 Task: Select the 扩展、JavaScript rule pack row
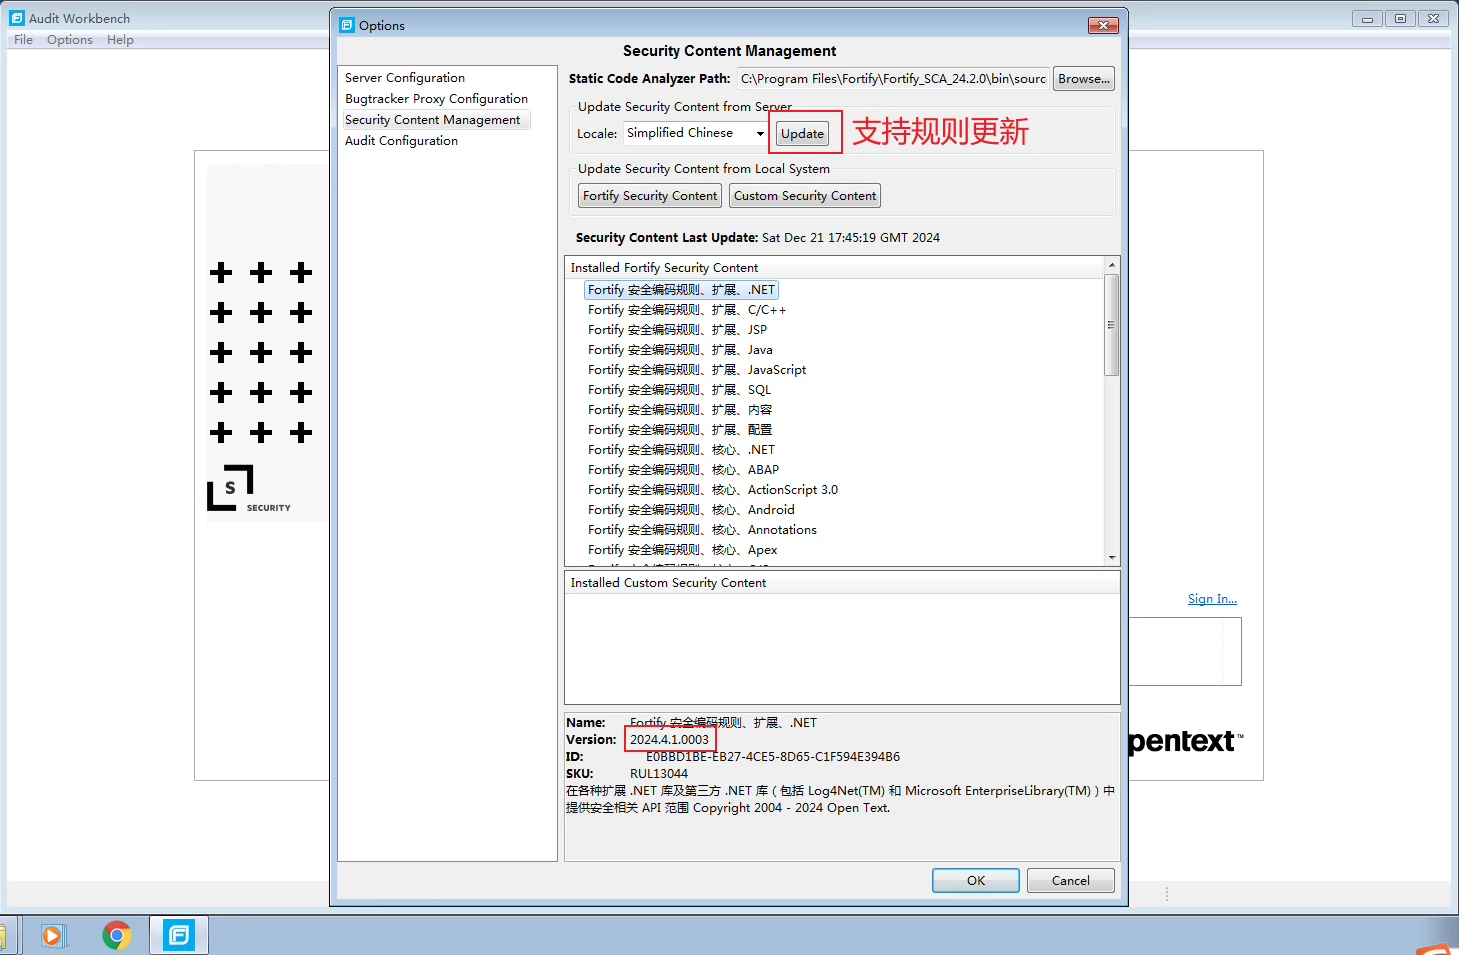tap(697, 370)
